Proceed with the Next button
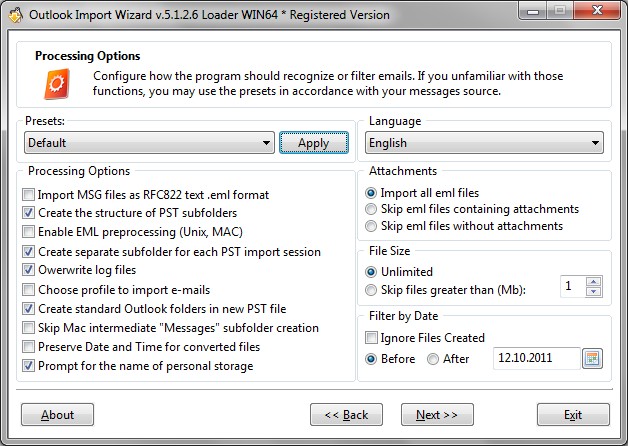 click(437, 415)
